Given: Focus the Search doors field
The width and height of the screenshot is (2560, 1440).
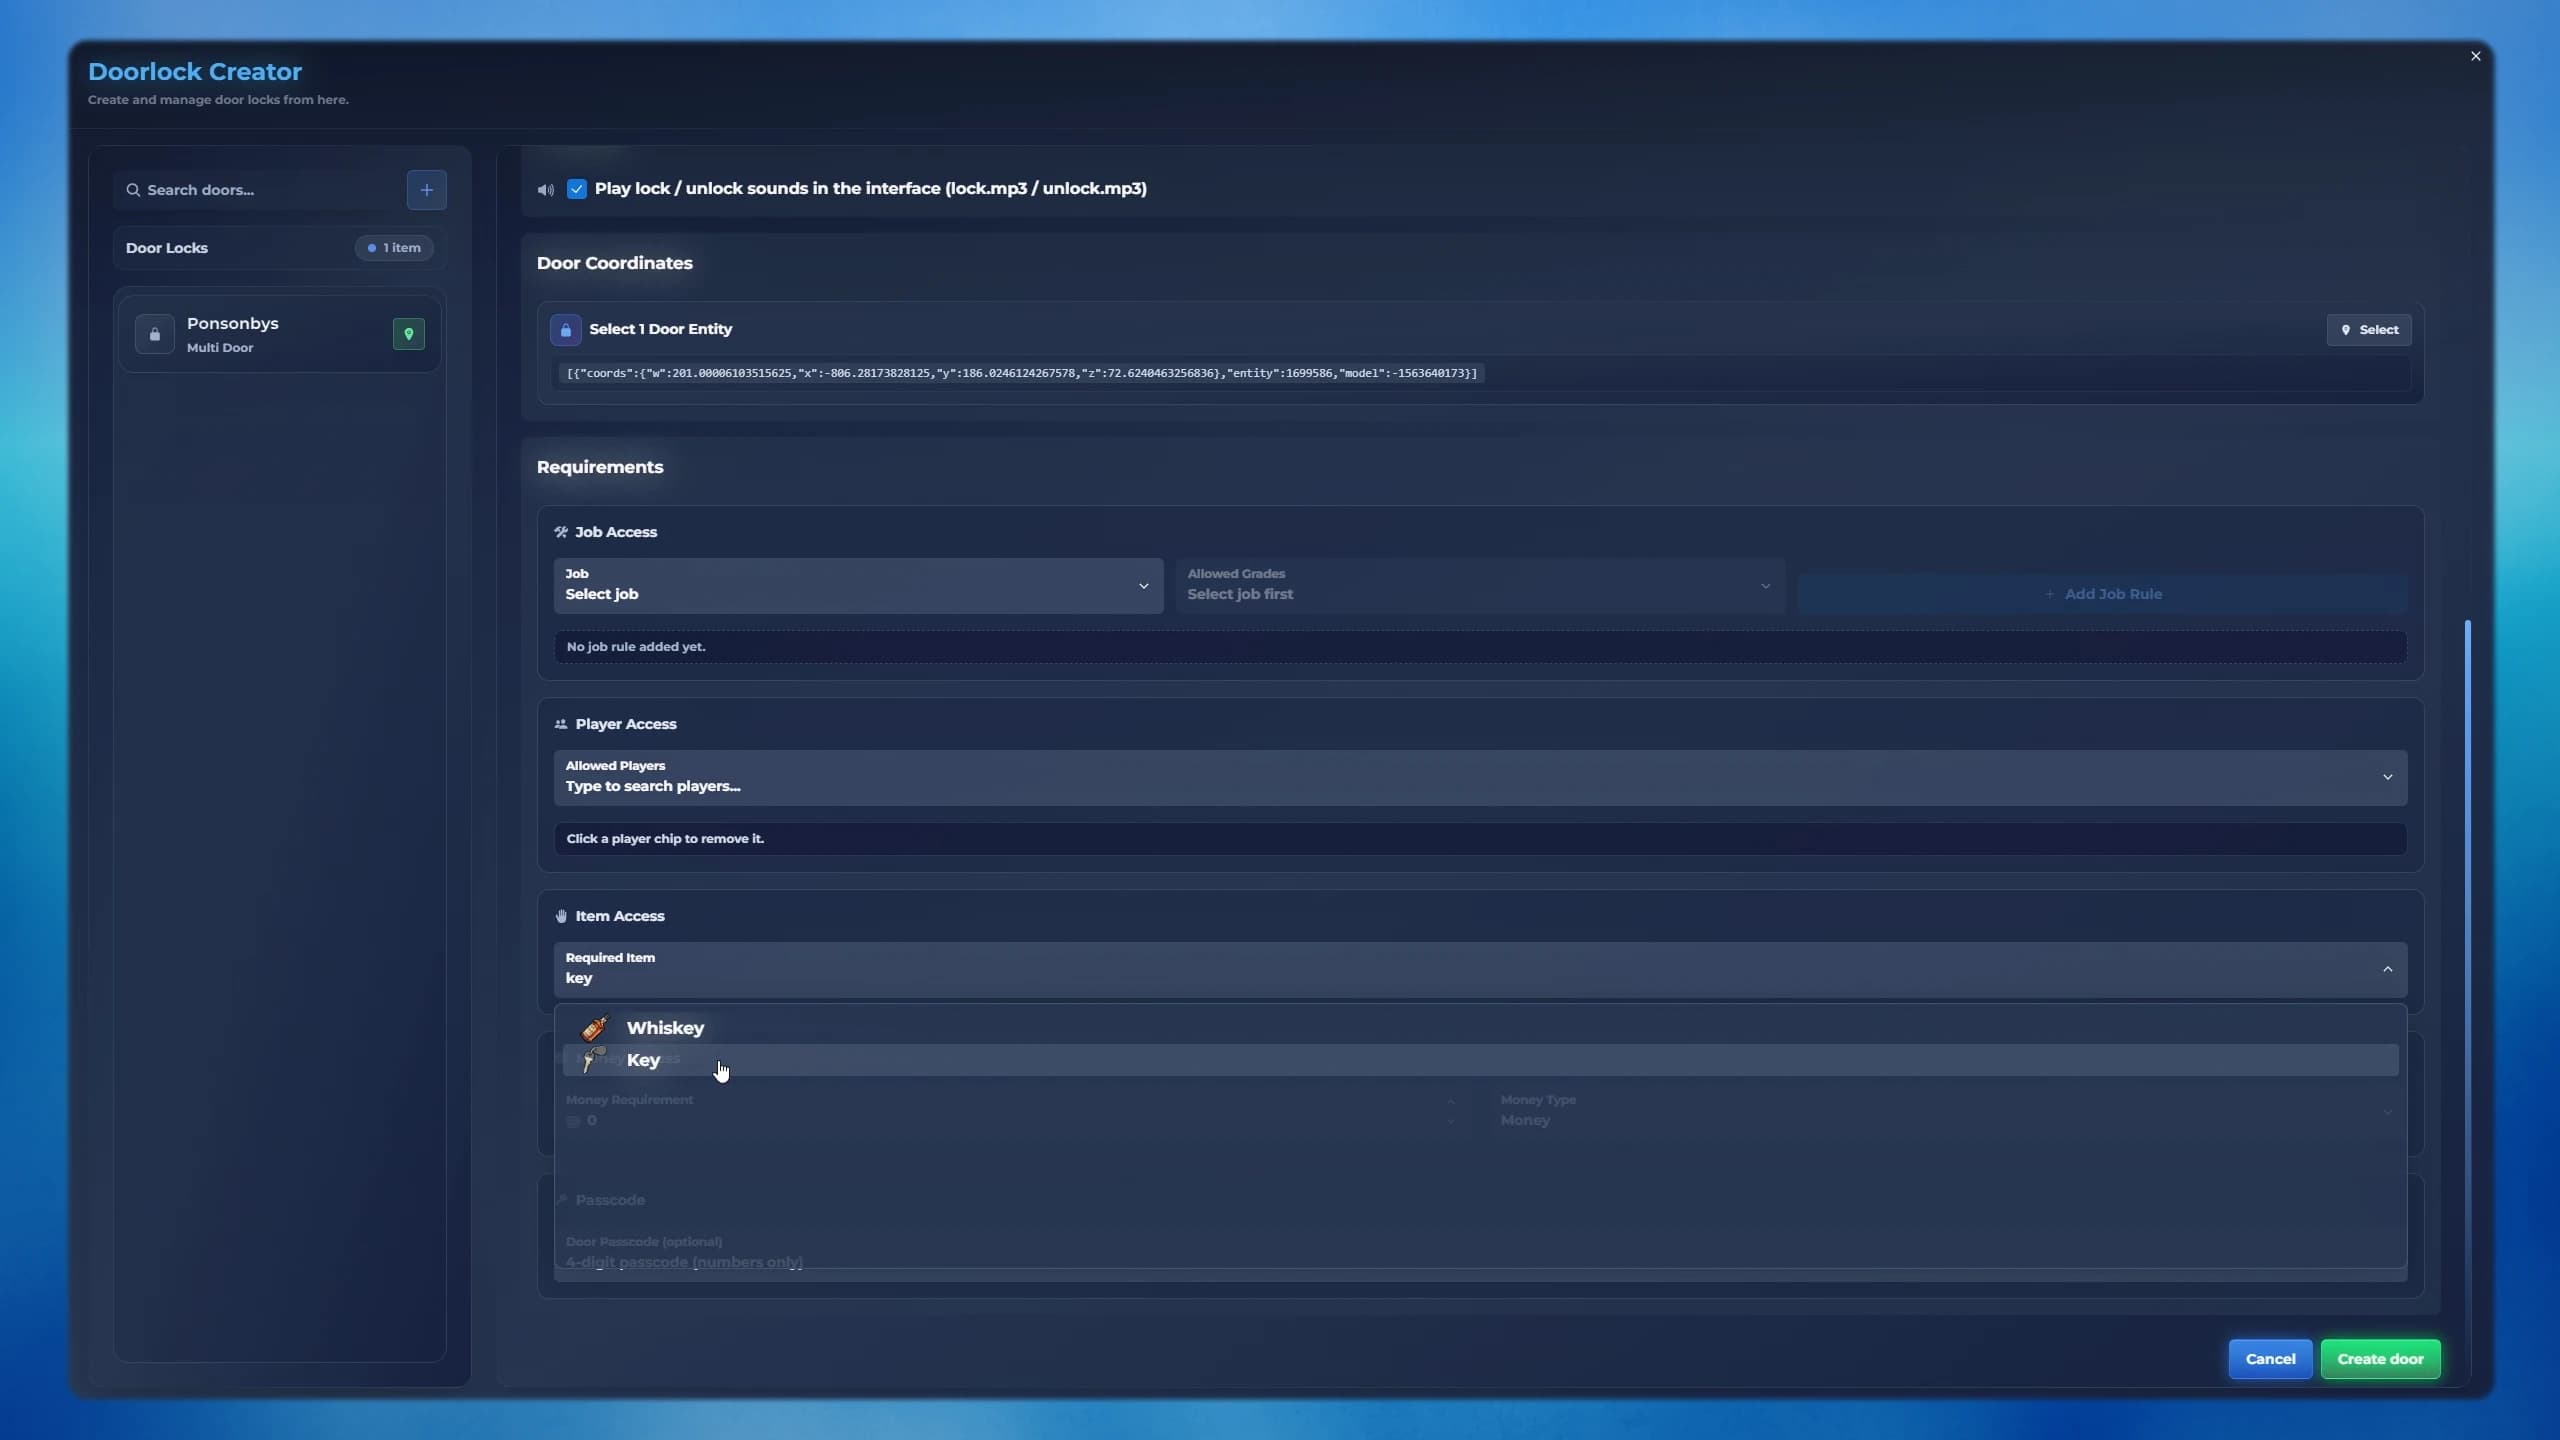Looking at the screenshot, I should 256,190.
